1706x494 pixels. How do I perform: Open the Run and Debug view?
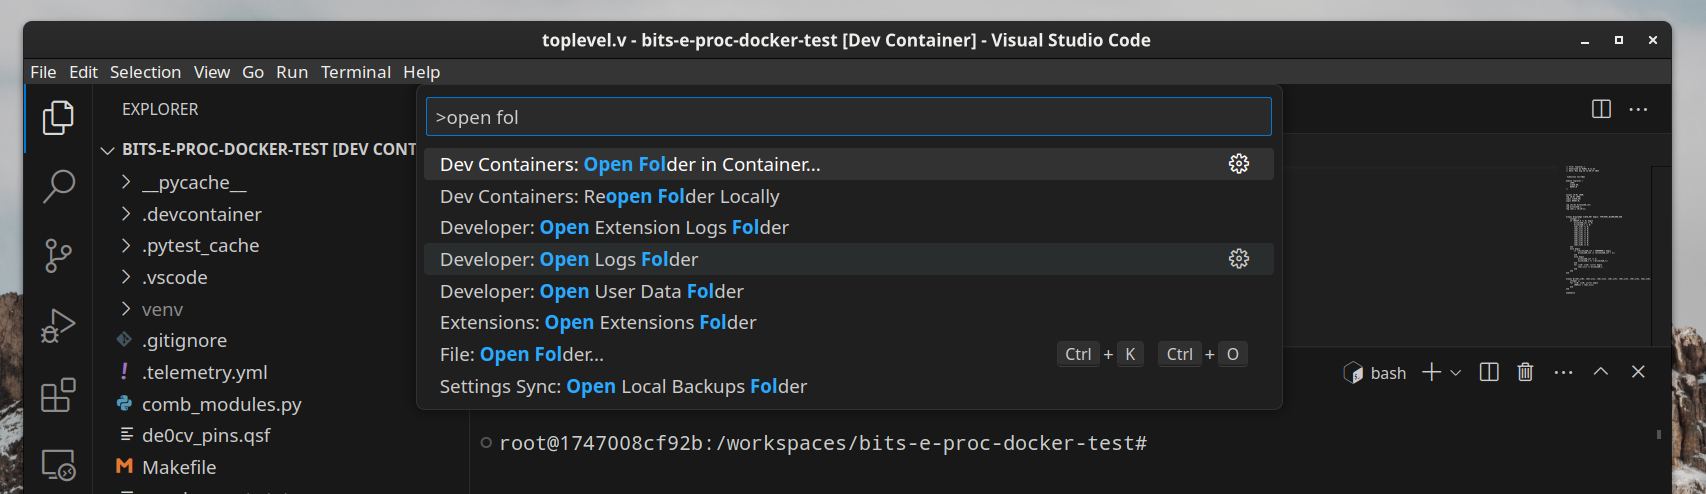(x=58, y=326)
